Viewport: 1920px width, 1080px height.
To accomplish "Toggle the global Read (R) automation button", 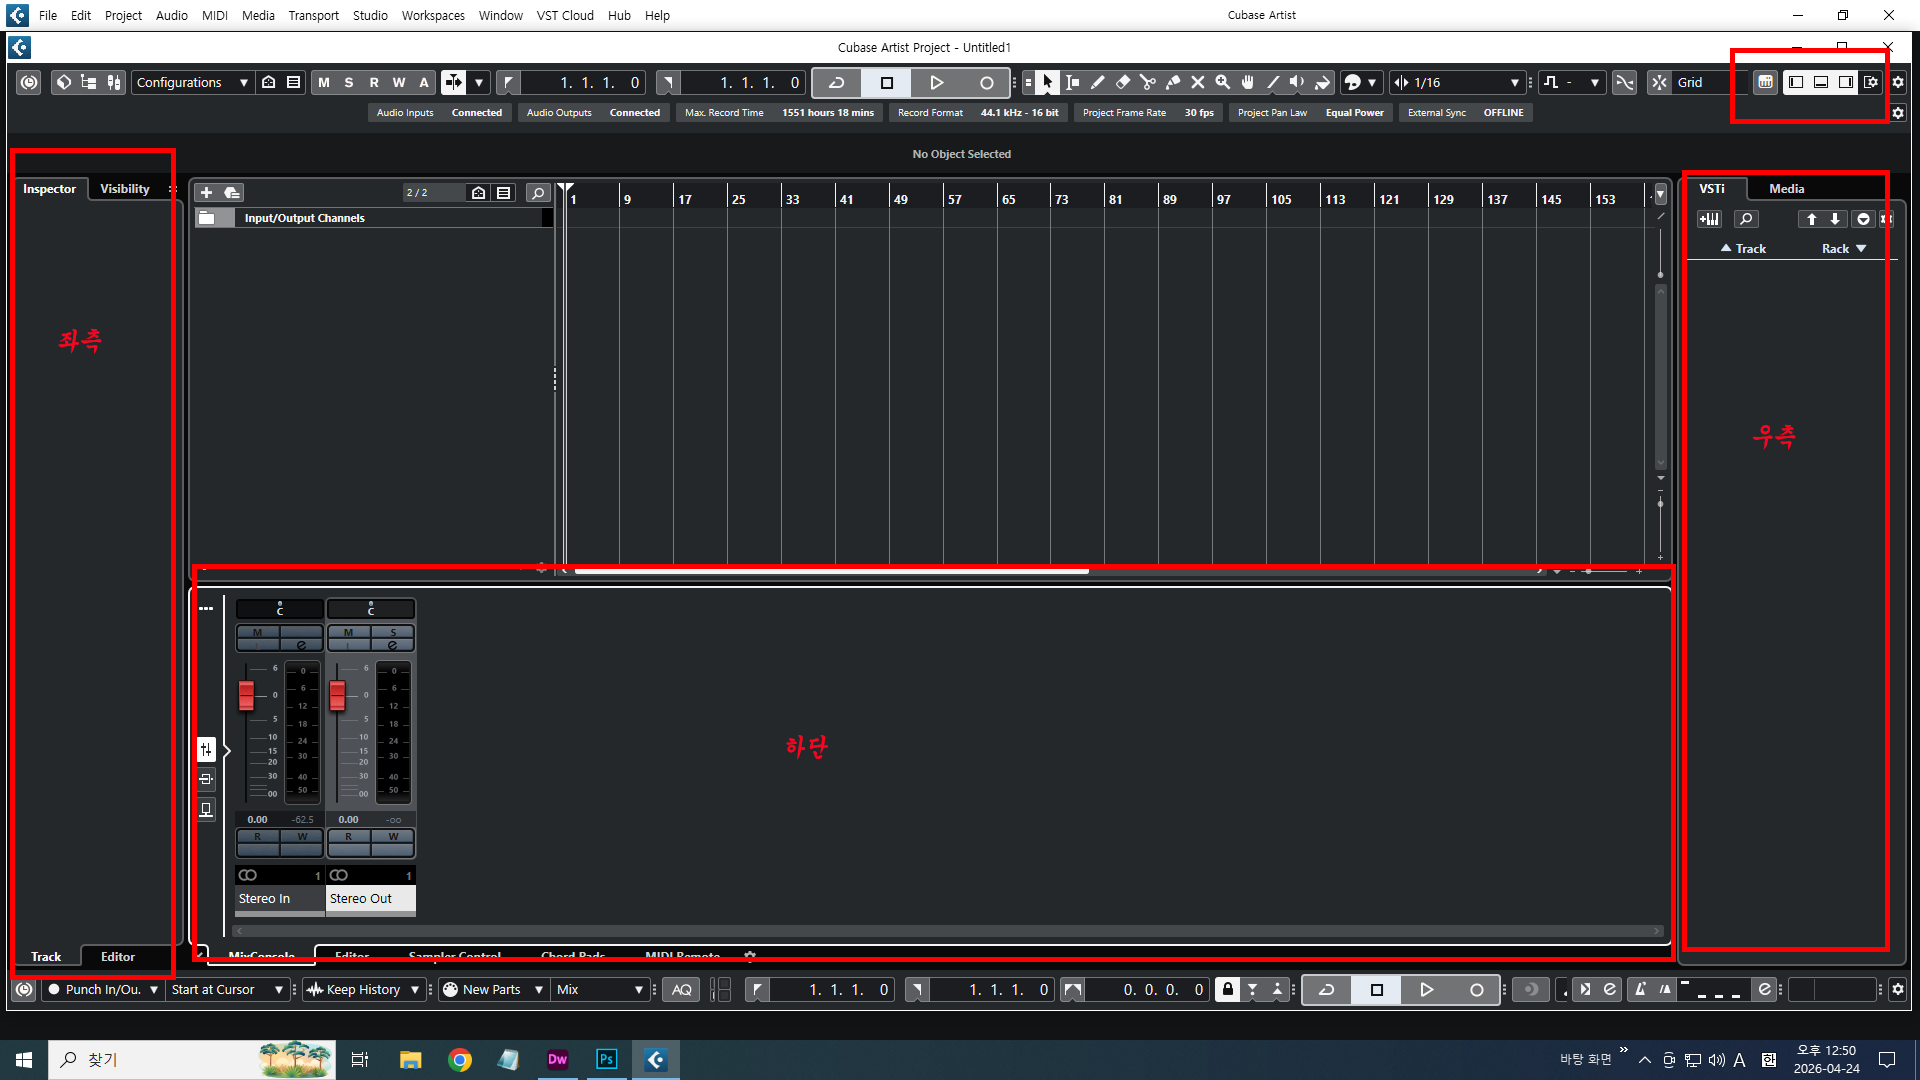I will 374,83.
